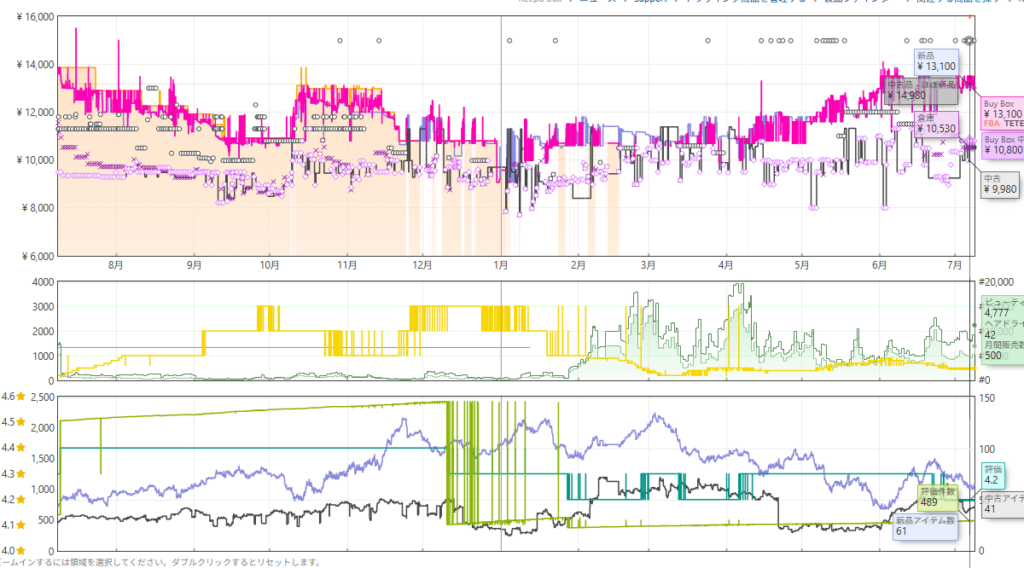Click the 1月 month label
This screenshot has height=568, width=1024.
coord(501,265)
